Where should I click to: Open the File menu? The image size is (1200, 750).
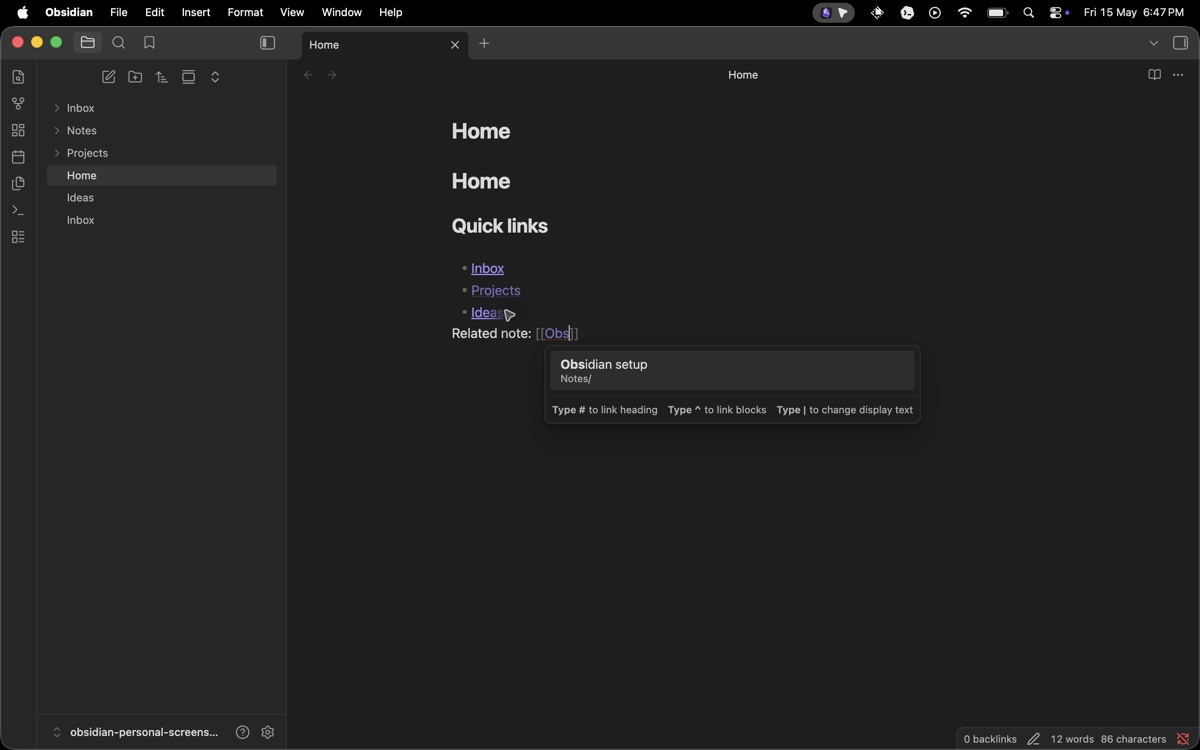tap(119, 13)
